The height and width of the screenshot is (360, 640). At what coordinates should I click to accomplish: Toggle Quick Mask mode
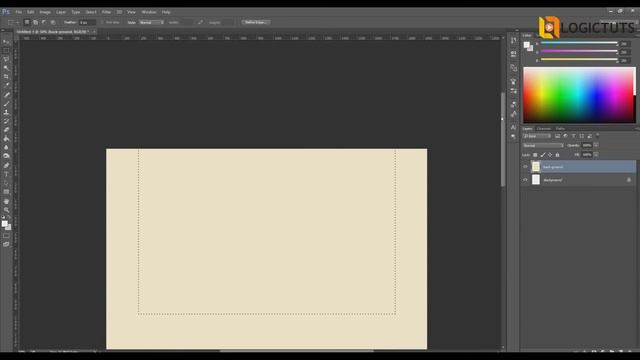tap(6, 236)
